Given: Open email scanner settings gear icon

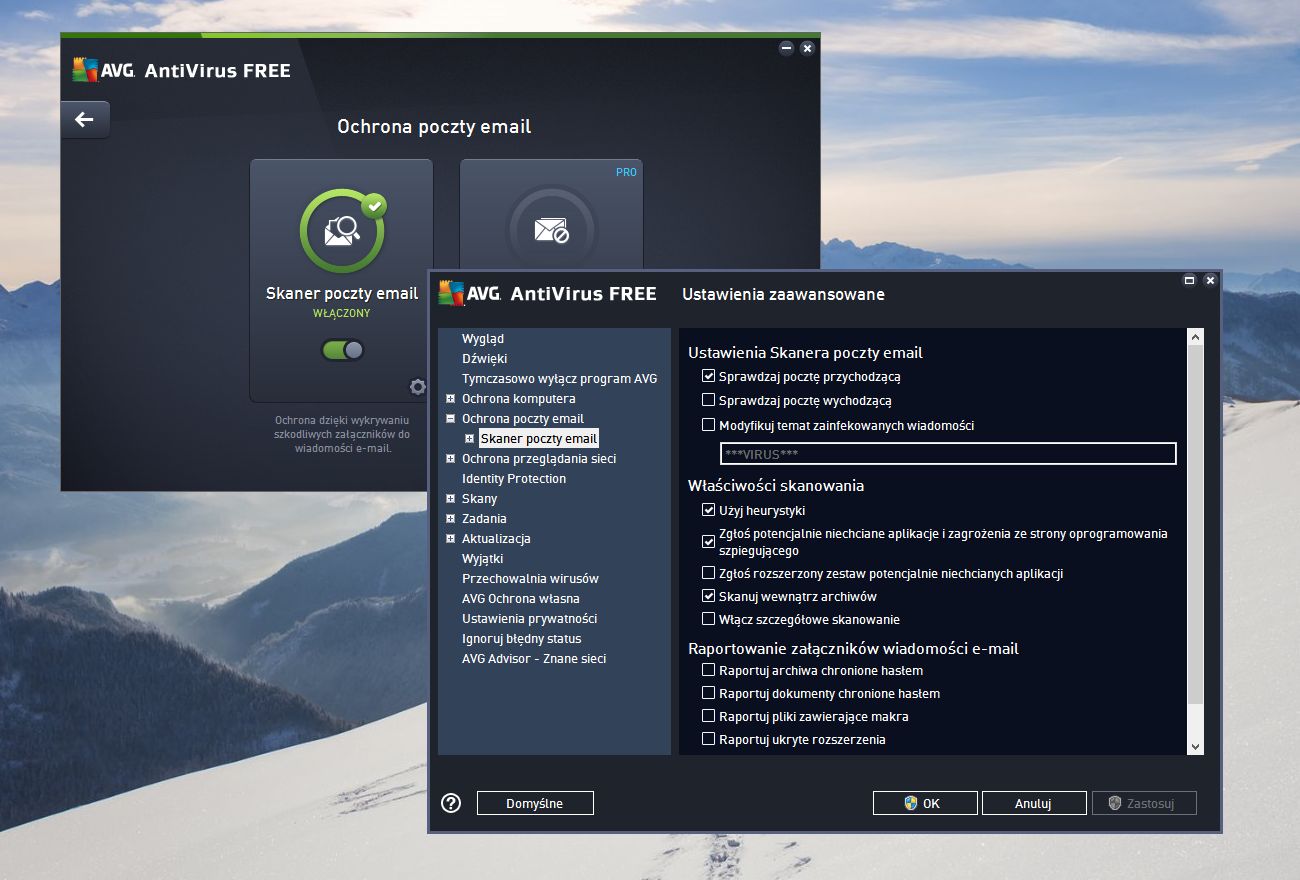Looking at the screenshot, I should (418, 387).
